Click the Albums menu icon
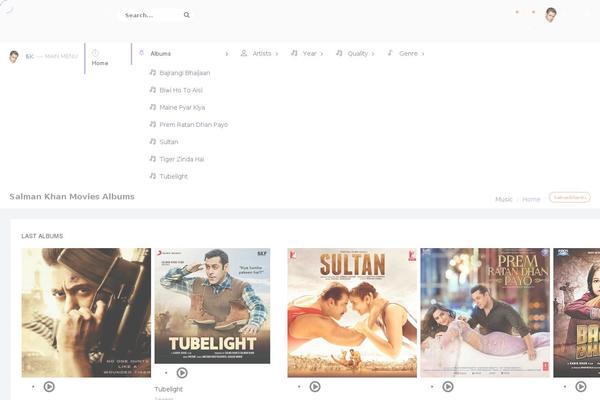The image size is (600, 400). pyautogui.click(x=142, y=53)
